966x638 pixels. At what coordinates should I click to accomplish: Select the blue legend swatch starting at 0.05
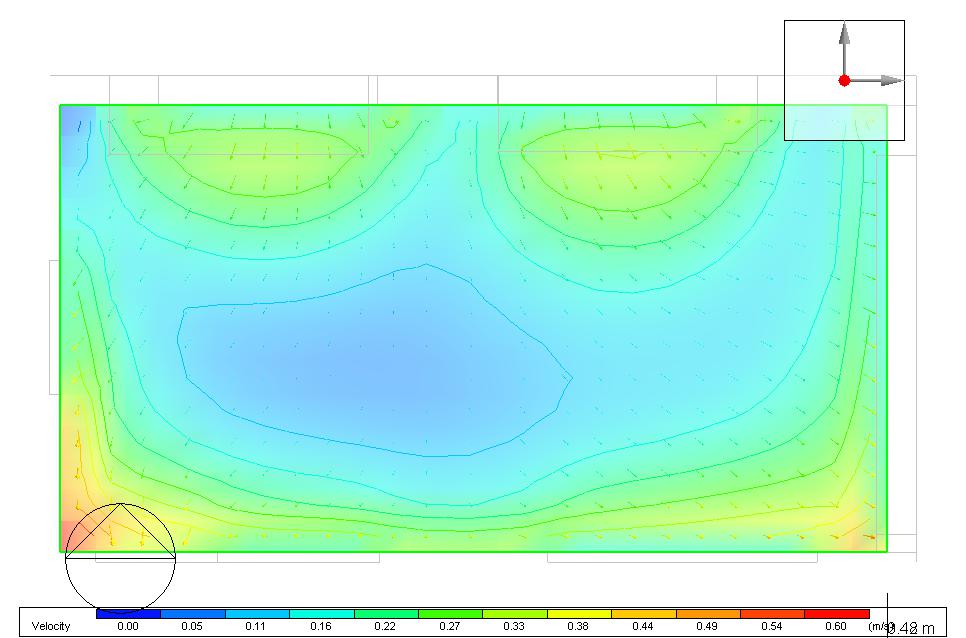pos(193,614)
